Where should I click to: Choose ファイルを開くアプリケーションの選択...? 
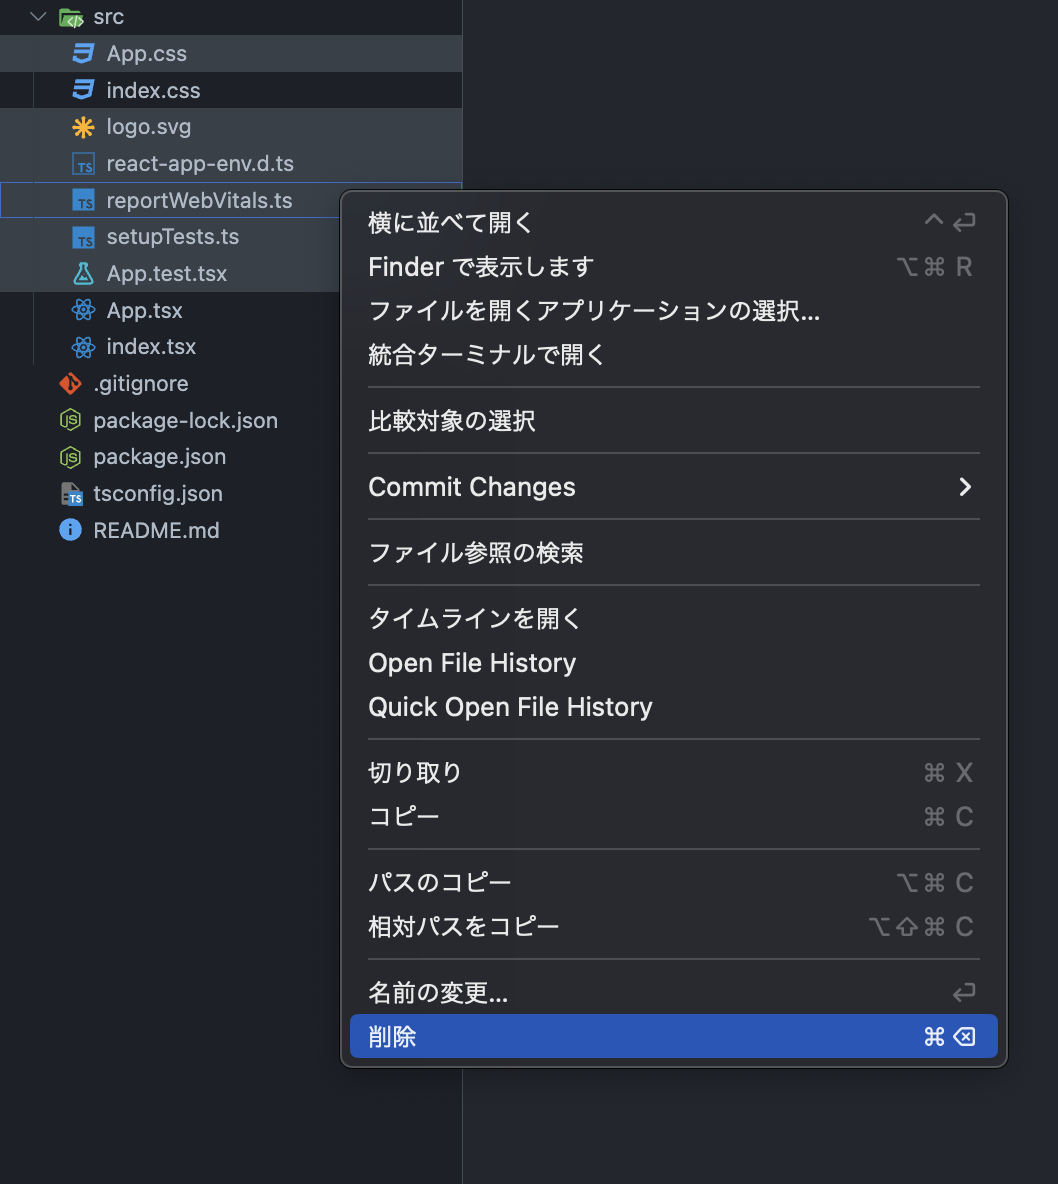[x=674, y=310]
